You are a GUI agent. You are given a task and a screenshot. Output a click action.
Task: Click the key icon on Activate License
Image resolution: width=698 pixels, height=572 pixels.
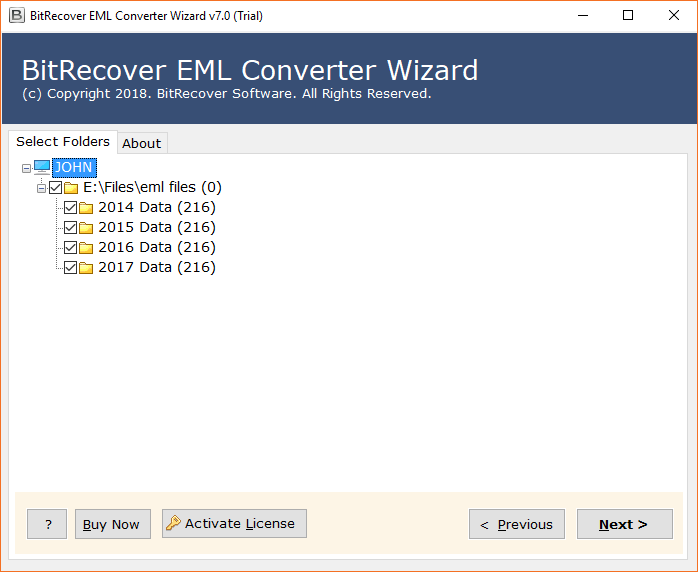coord(174,524)
